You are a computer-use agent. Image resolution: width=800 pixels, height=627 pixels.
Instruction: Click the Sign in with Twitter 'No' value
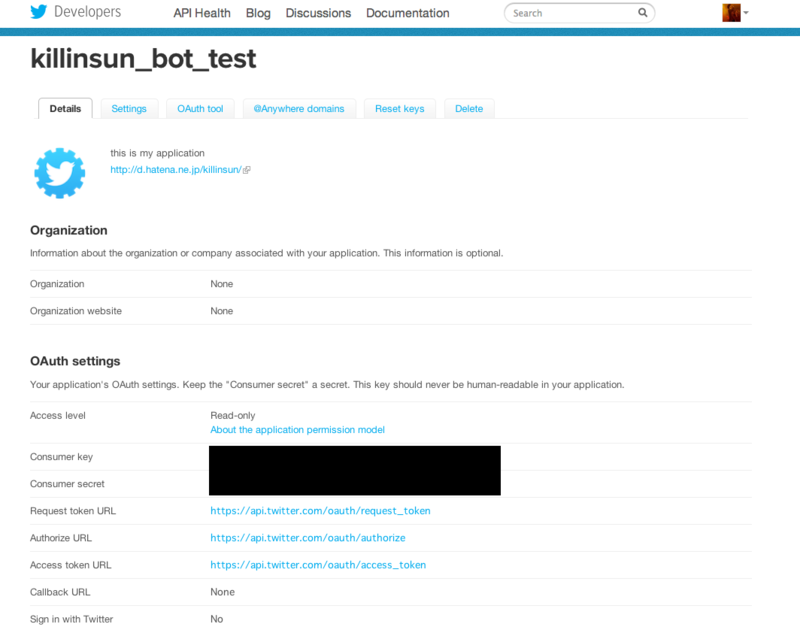217,619
